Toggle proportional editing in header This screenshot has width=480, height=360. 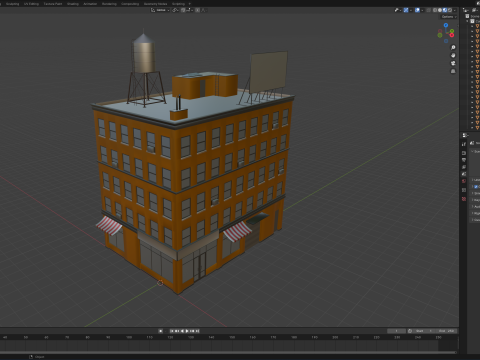[197, 10]
